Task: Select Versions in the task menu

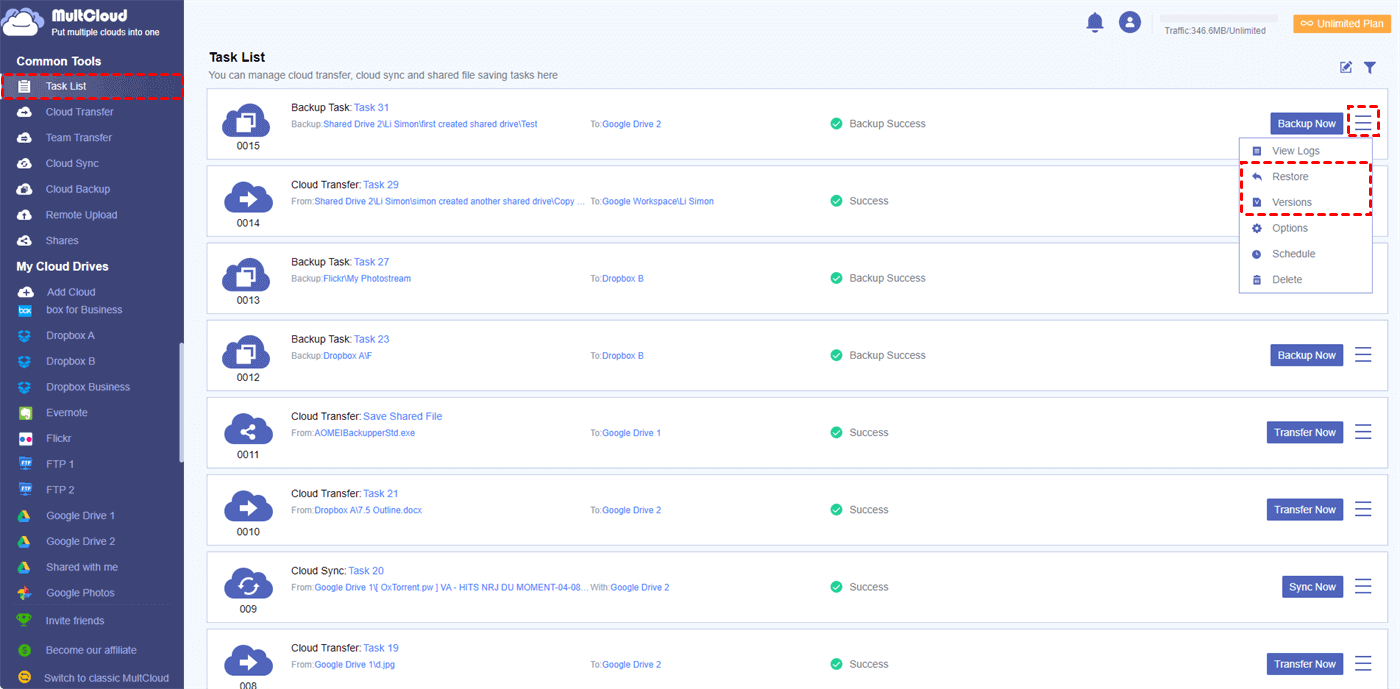Action: click(x=1291, y=202)
